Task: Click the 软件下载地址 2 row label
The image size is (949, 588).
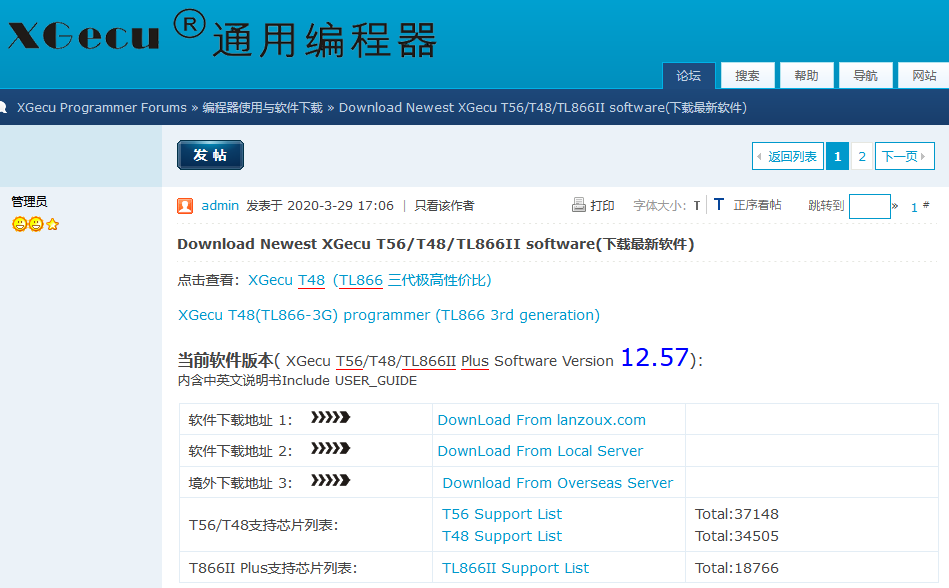Action: click(240, 451)
